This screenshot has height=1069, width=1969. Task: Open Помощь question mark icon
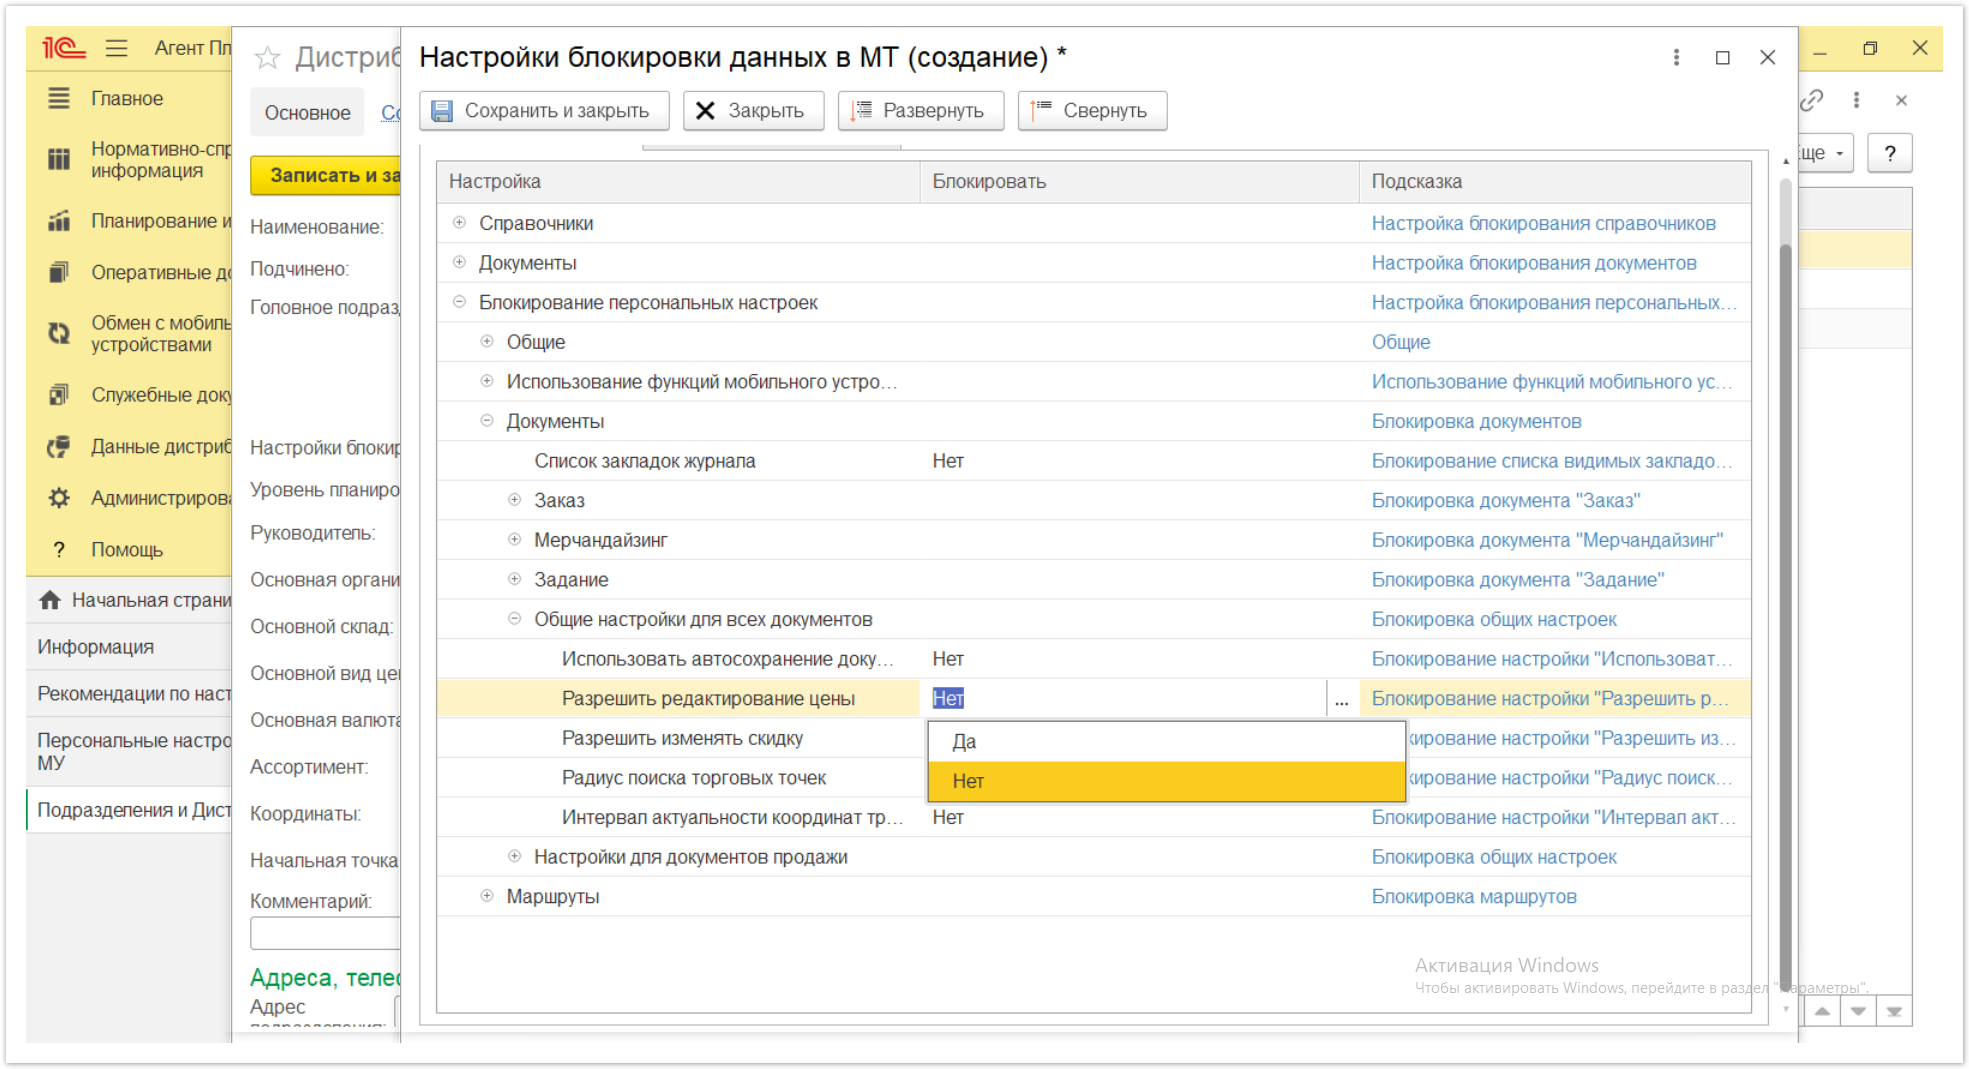point(59,550)
